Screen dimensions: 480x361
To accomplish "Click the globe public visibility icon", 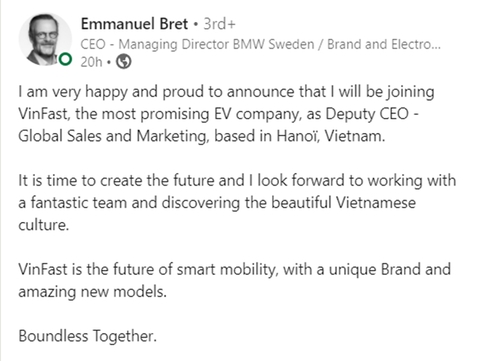I will [124, 62].
